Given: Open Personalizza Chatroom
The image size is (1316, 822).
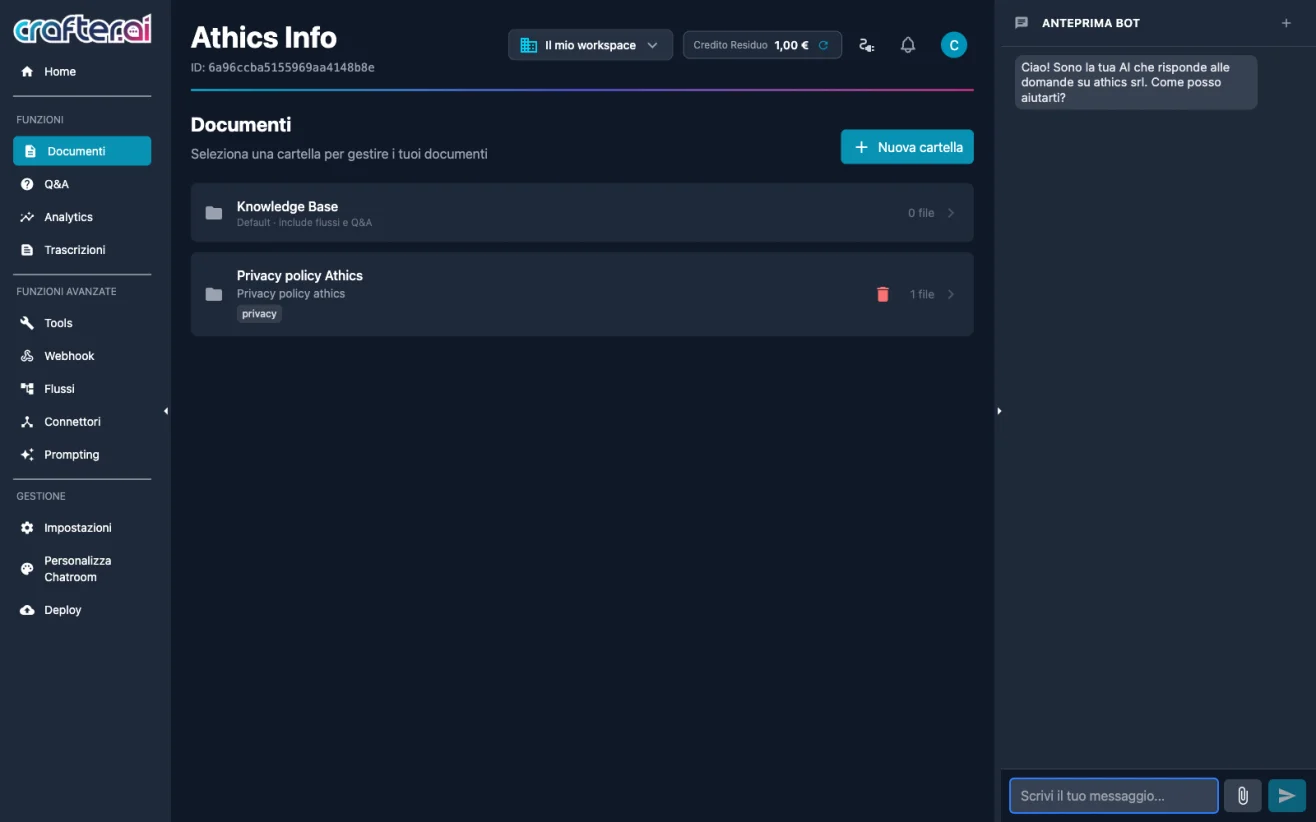Looking at the screenshot, I should [82, 569].
